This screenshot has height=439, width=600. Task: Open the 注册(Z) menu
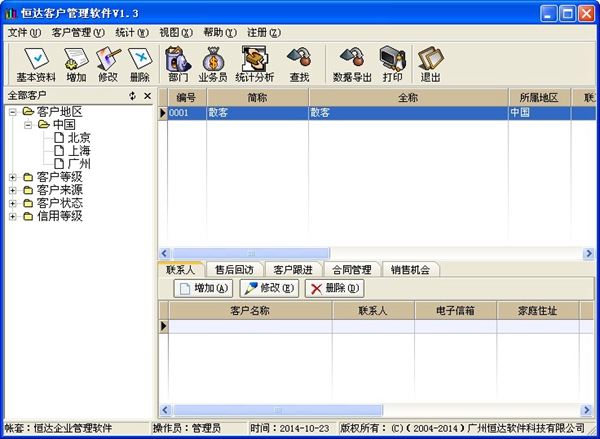[x=264, y=33]
